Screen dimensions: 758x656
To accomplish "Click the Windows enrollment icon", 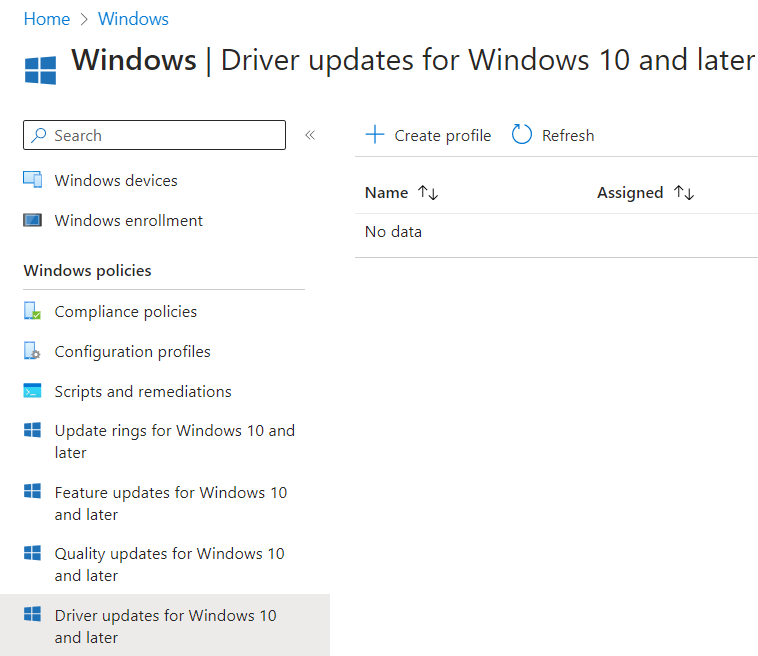I will coord(32,220).
